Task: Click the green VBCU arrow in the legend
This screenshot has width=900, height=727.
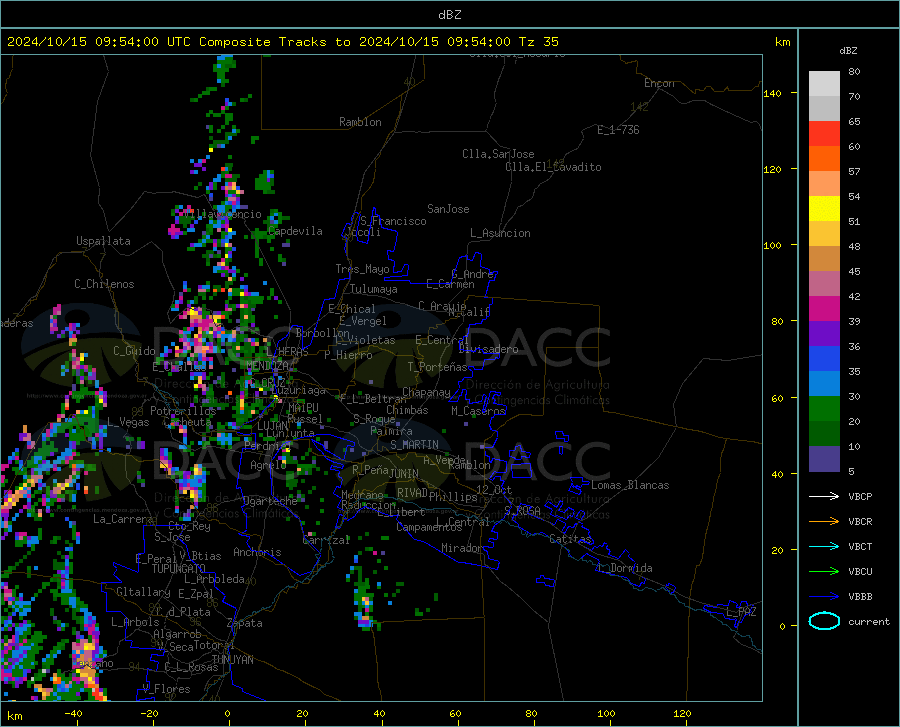Action: [824, 572]
